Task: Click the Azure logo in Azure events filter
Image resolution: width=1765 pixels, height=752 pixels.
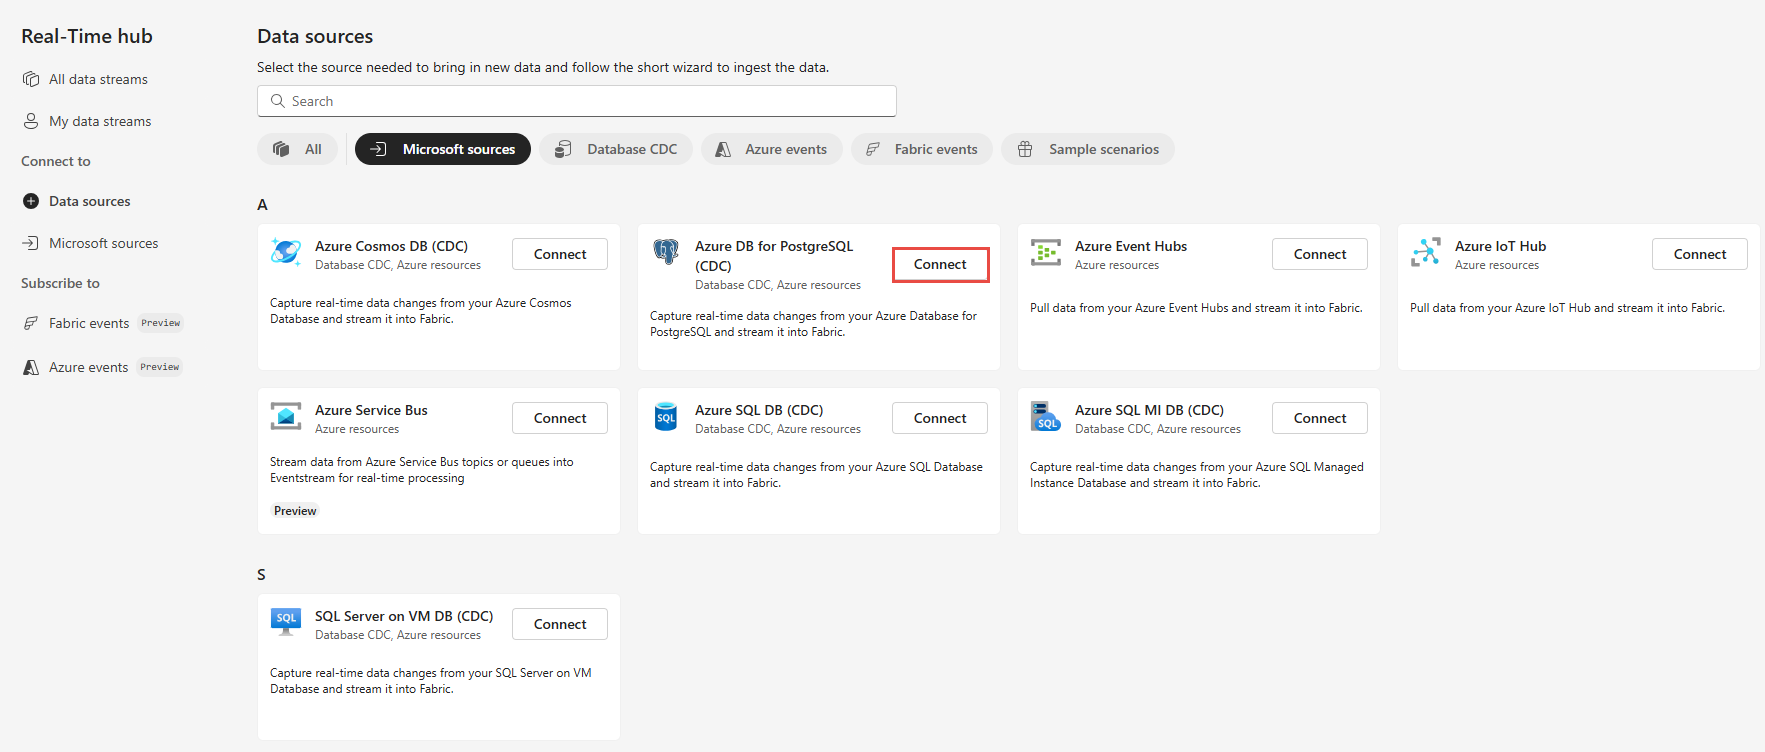Action: coord(723,149)
